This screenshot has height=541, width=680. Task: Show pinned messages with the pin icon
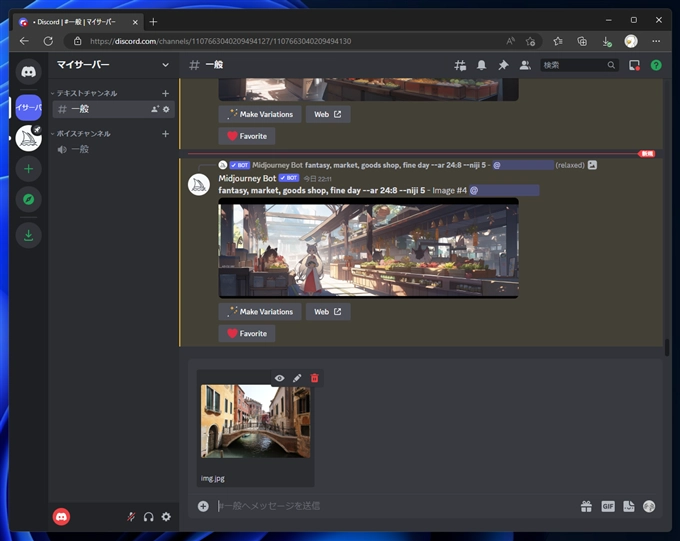click(x=503, y=66)
